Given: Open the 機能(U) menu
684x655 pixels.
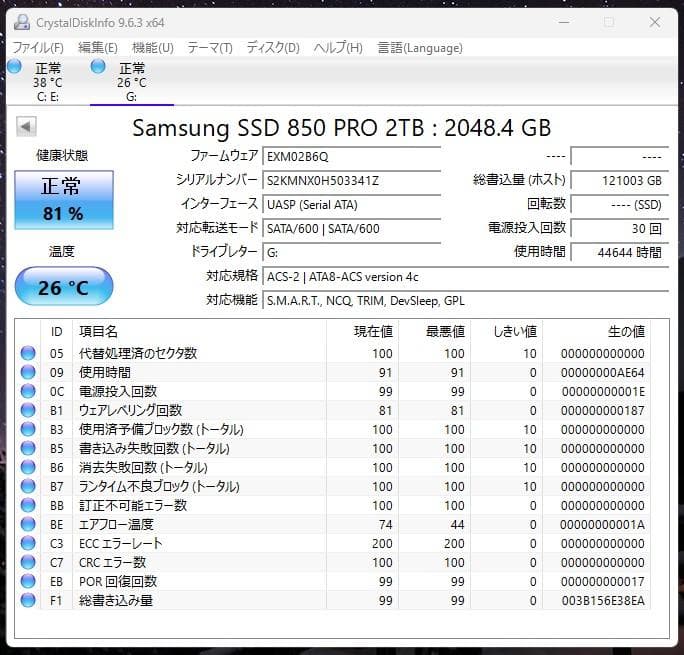Looking at the screenshot, I should [153, 48].
